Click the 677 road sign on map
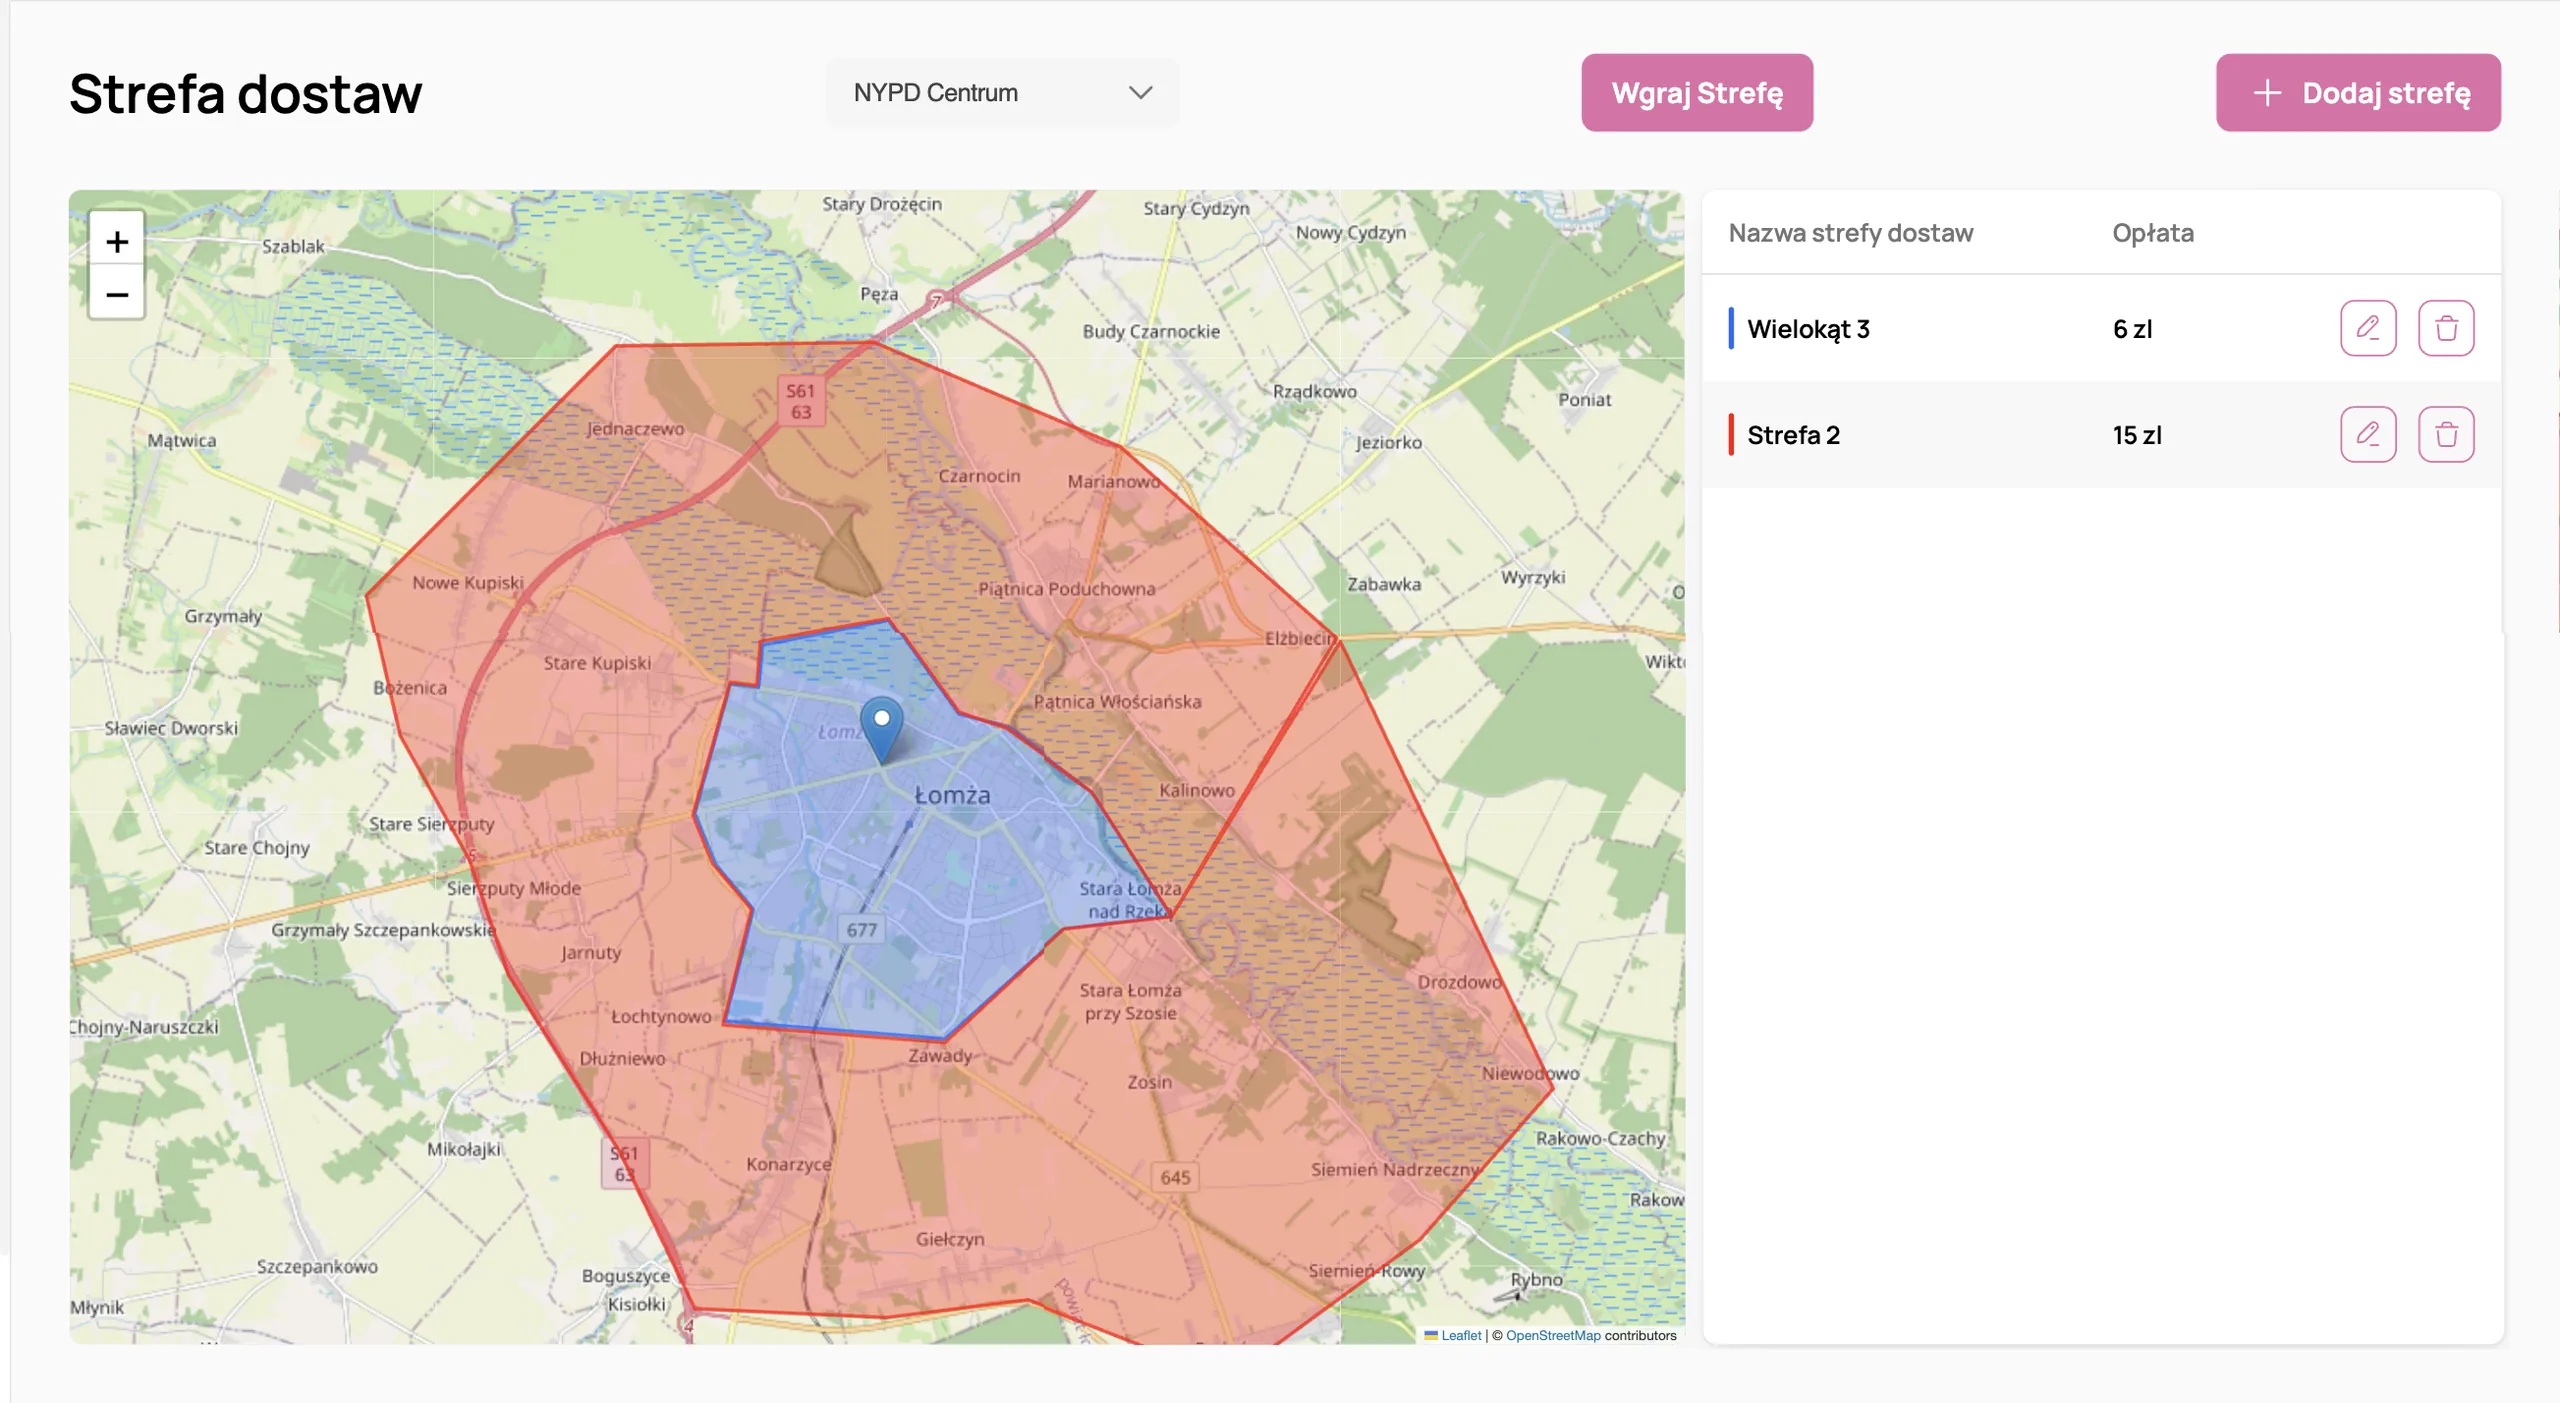Screen dimensions: 2560x1403 point(862,930)
